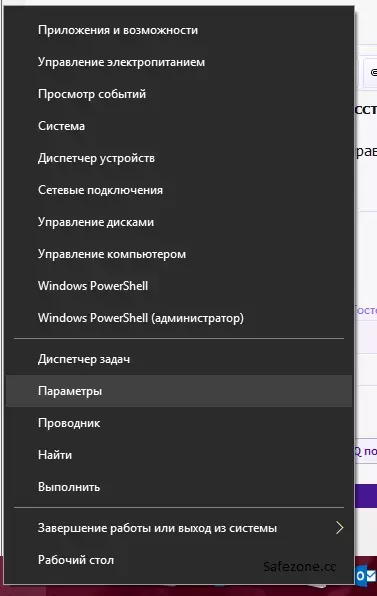Run Windows PowerShell (администратор)

click(179, 317)
